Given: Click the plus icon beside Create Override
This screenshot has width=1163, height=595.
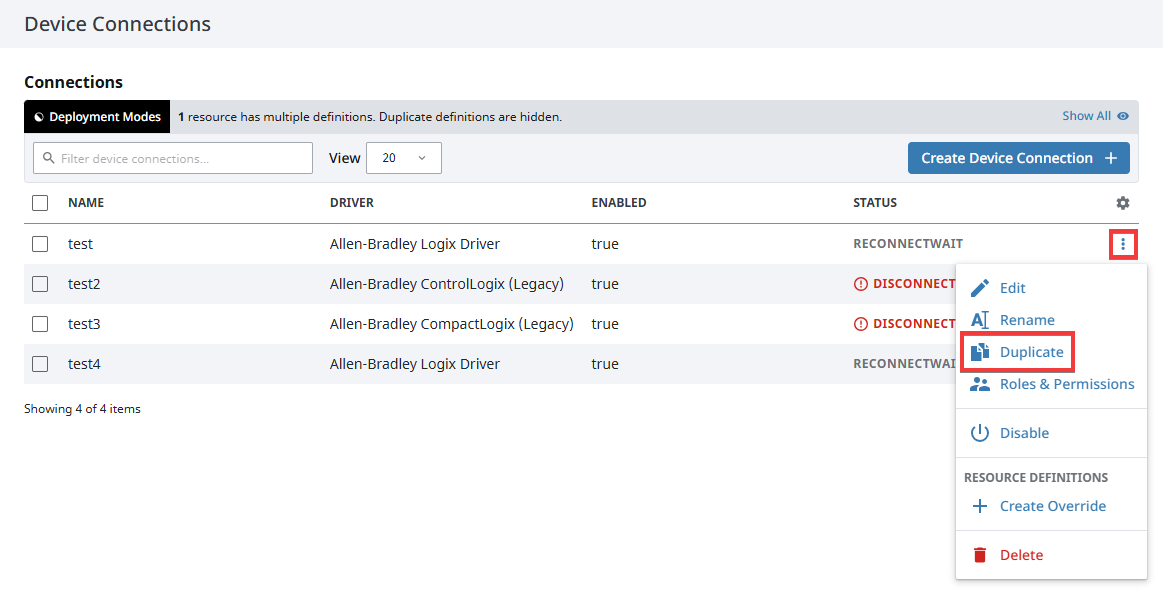Looking at the screenshot, I should point(980,506).
